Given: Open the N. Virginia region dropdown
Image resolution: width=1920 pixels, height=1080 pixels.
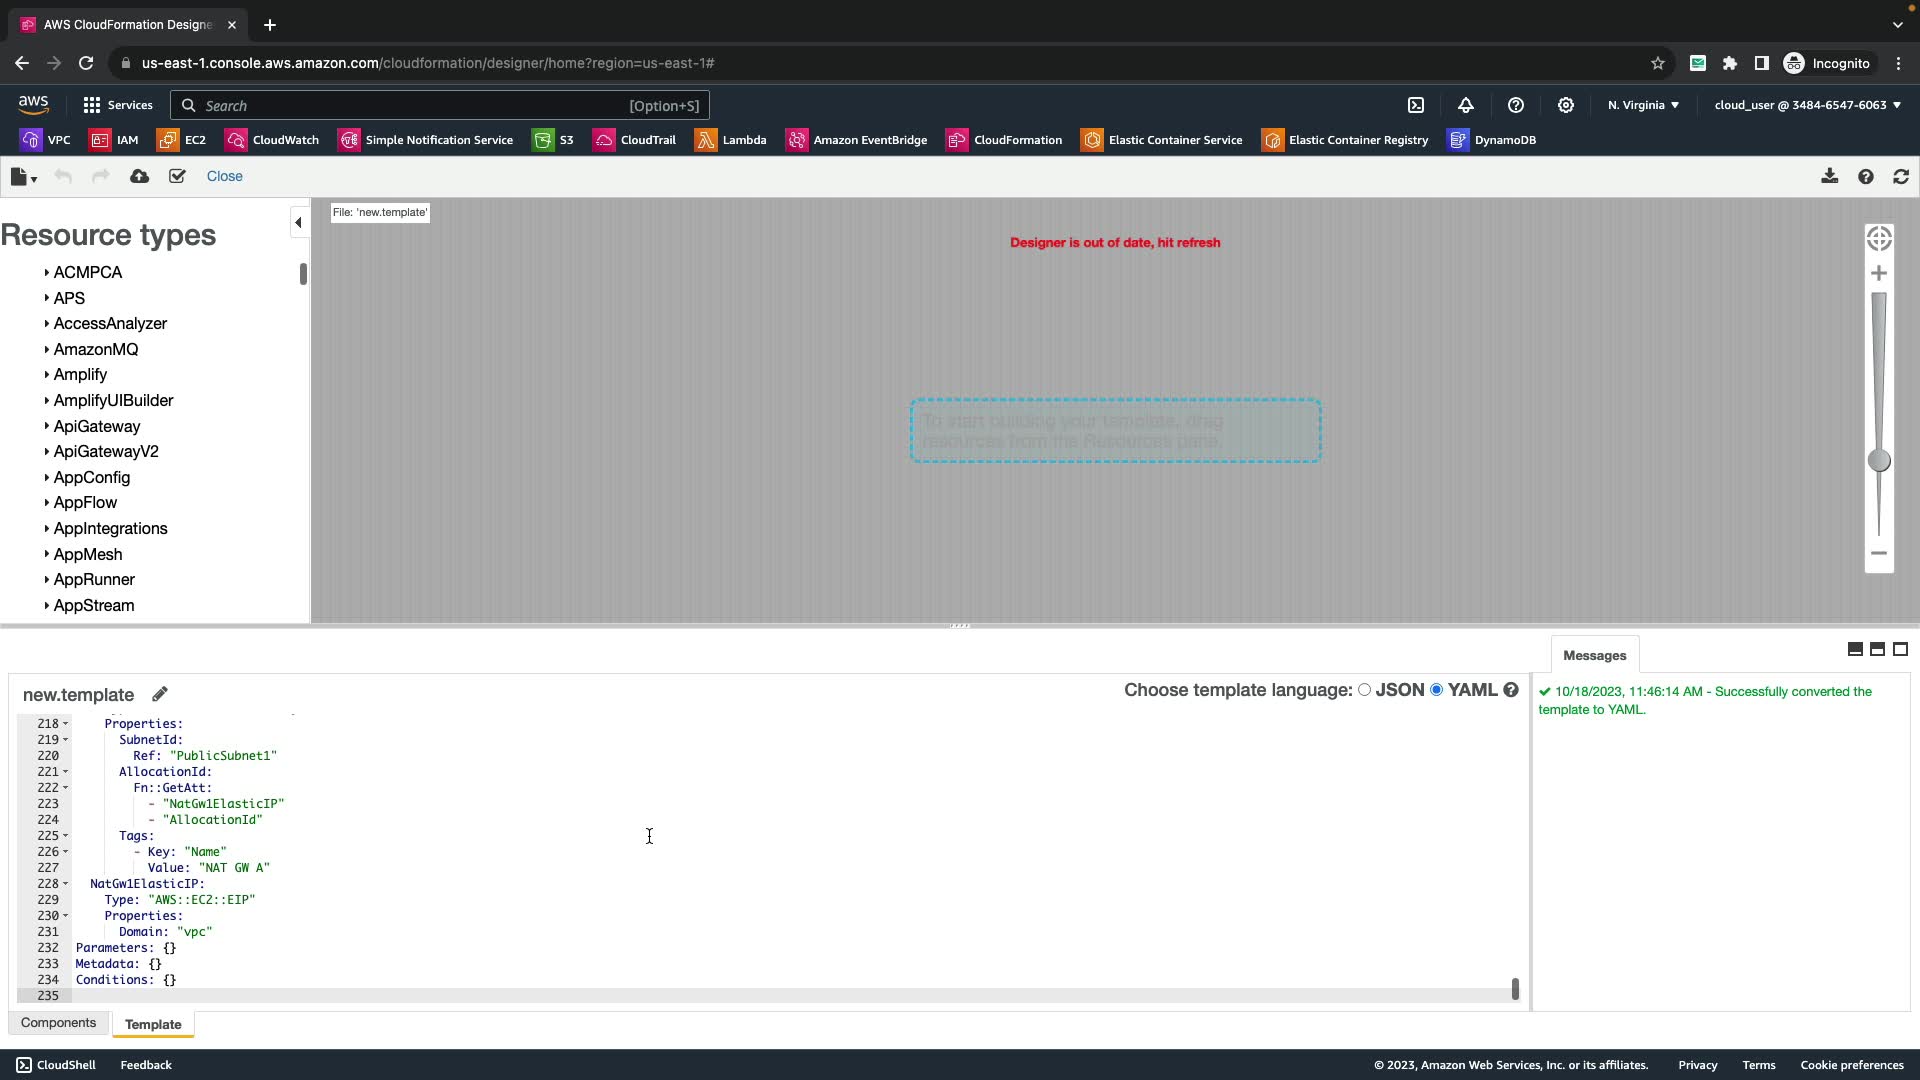Looking at the screenshot, I should pyautogui.click(x=1643, y=105).
